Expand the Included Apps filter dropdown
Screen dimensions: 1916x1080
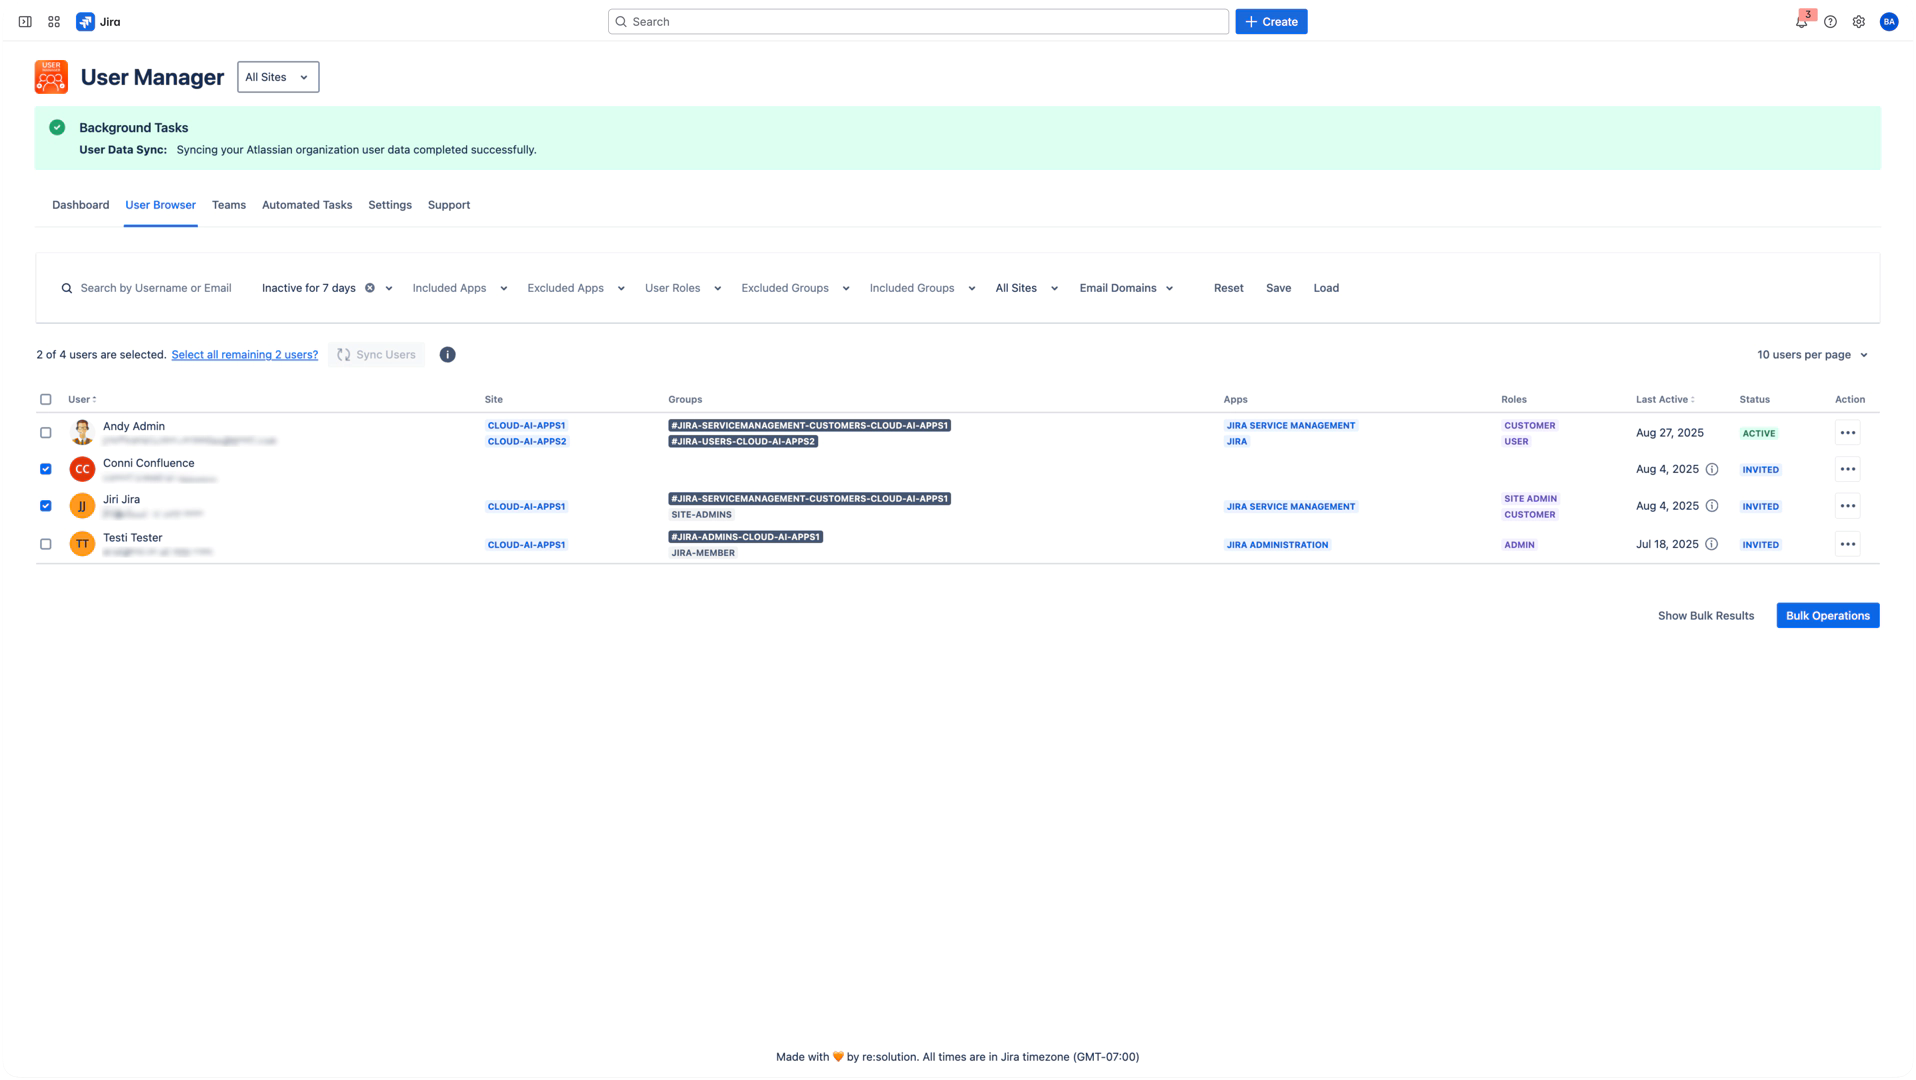(x=459, y=288)
